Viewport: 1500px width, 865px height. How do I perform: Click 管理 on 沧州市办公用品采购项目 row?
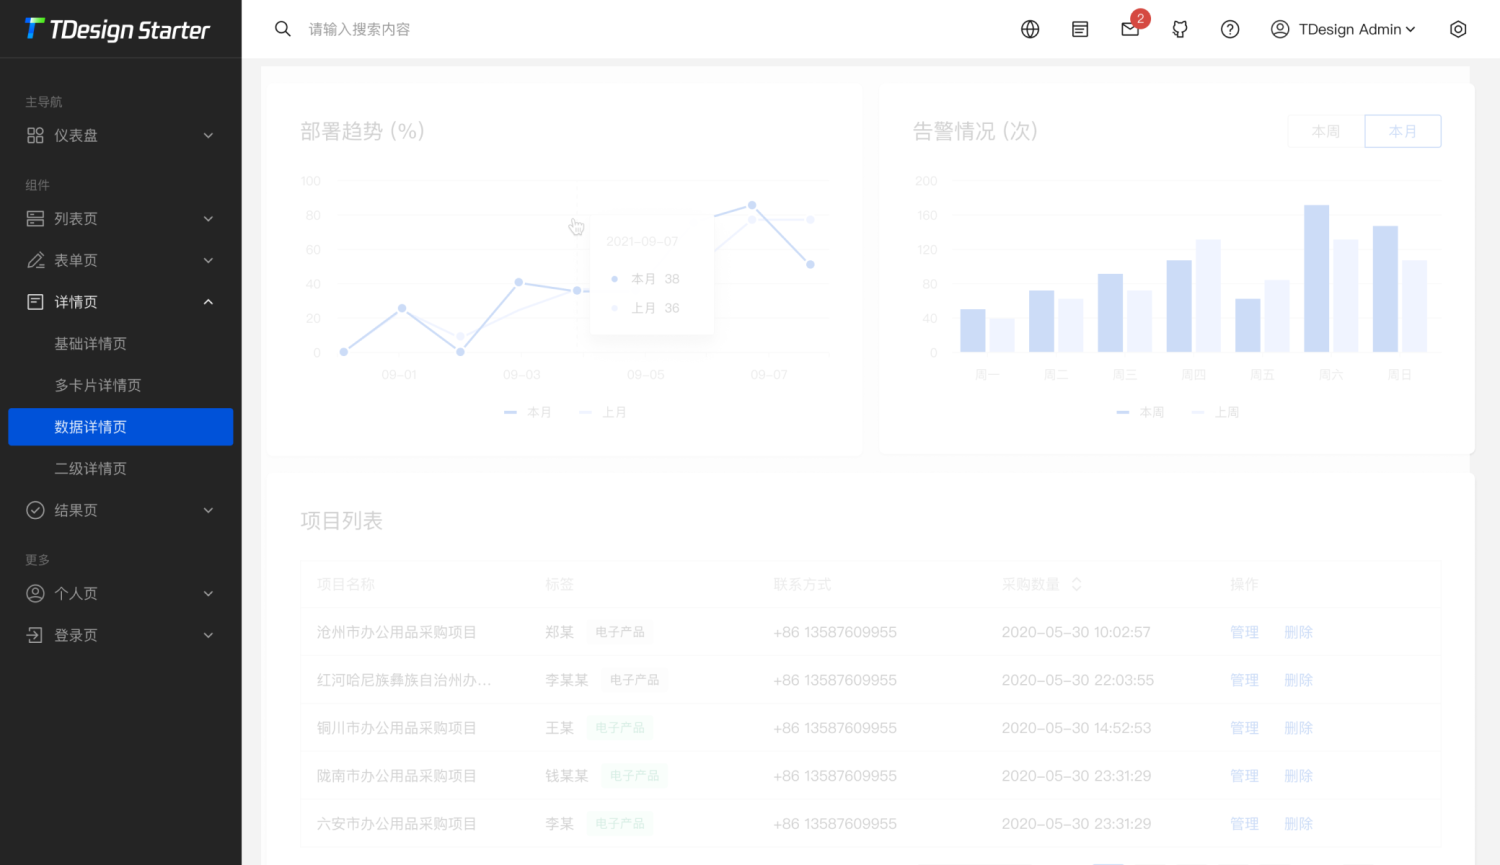pos(1244,631)
